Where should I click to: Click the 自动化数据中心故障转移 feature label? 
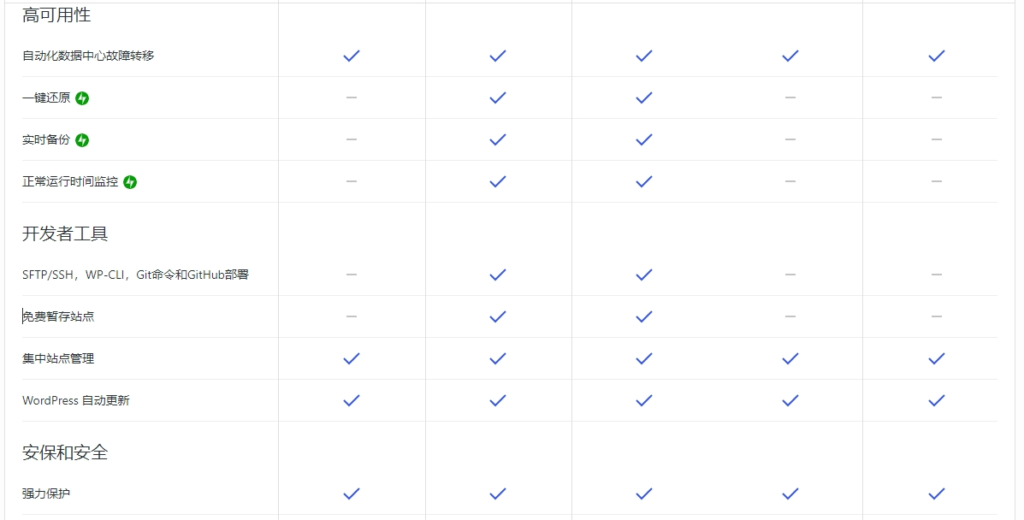click(x=88, y=56)
